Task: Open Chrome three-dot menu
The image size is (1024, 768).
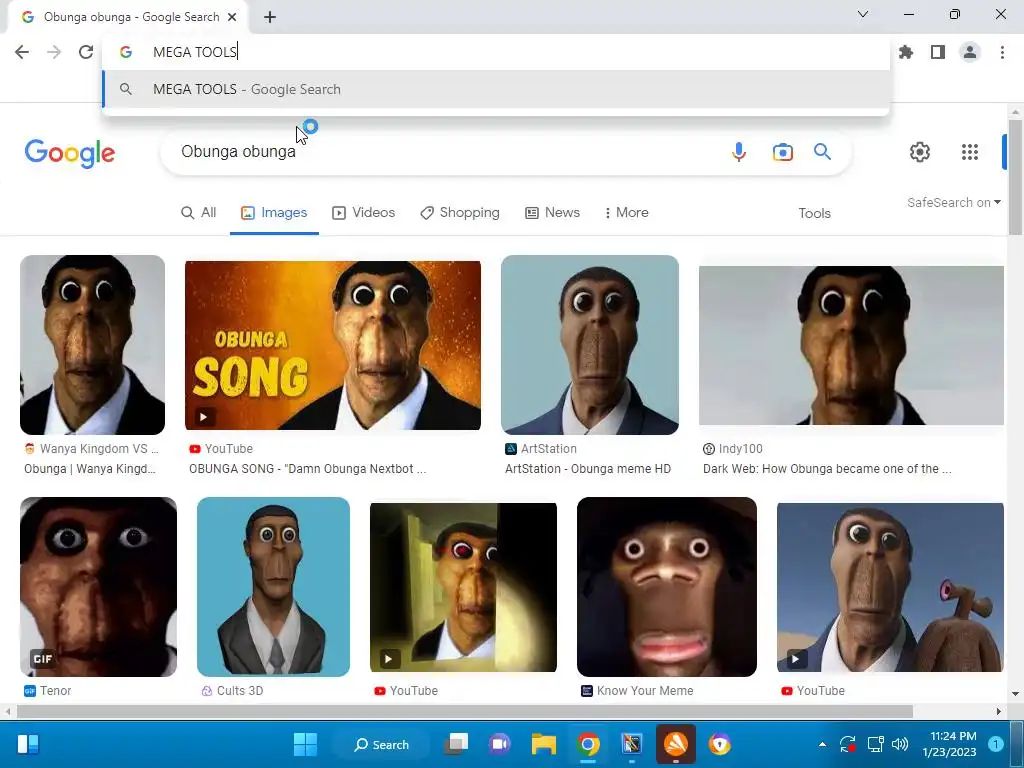Action: (1002, 52)
